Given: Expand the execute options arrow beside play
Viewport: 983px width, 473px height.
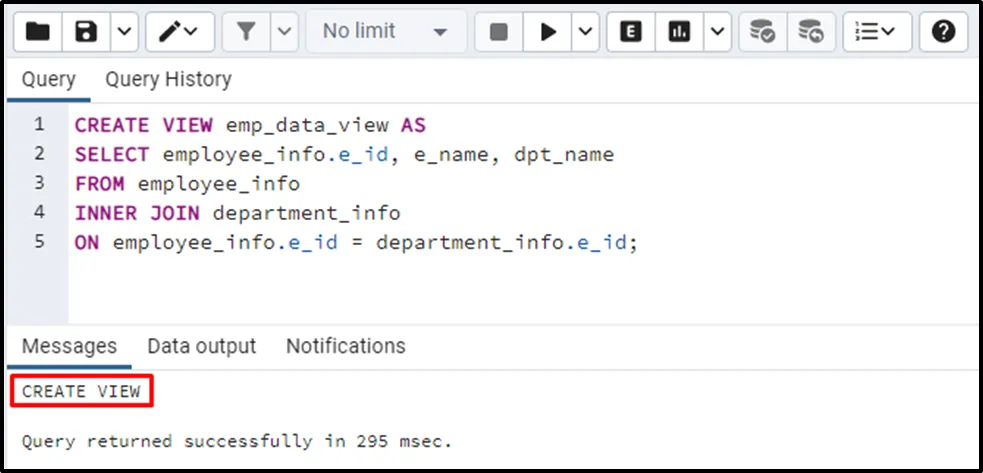Looking at the screenshot, I should tap(584, 32).
